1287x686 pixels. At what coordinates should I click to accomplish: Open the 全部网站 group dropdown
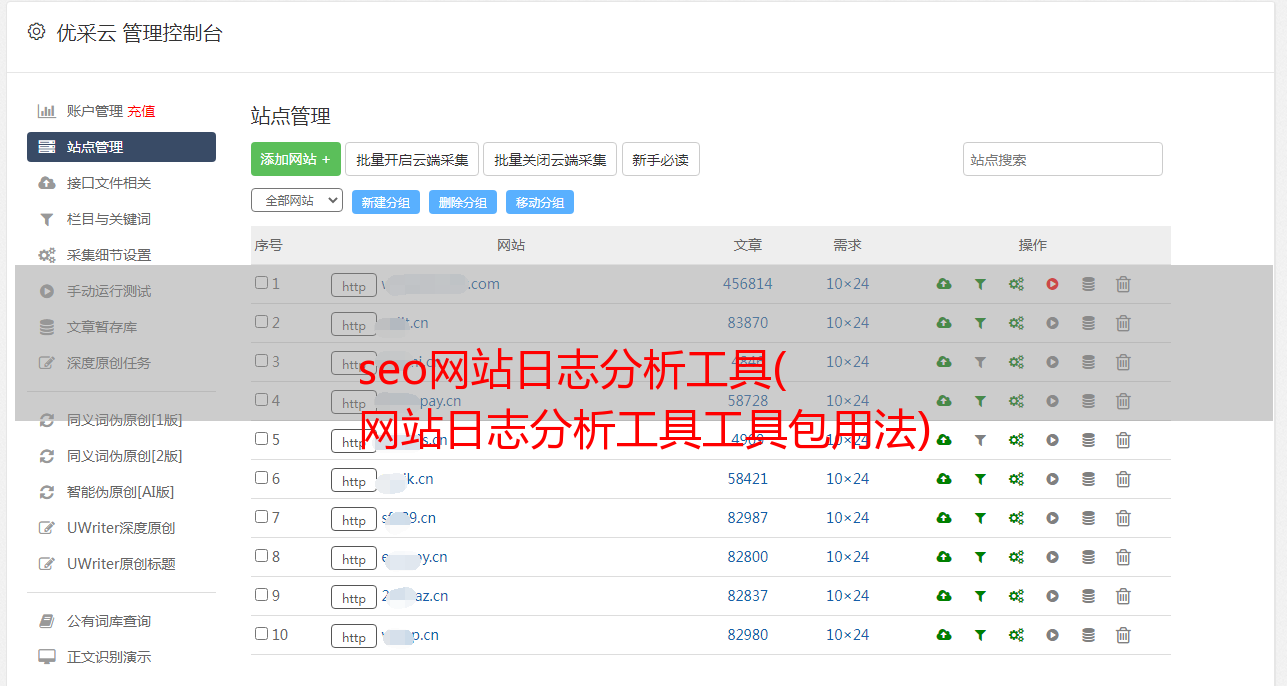(297, 201)
